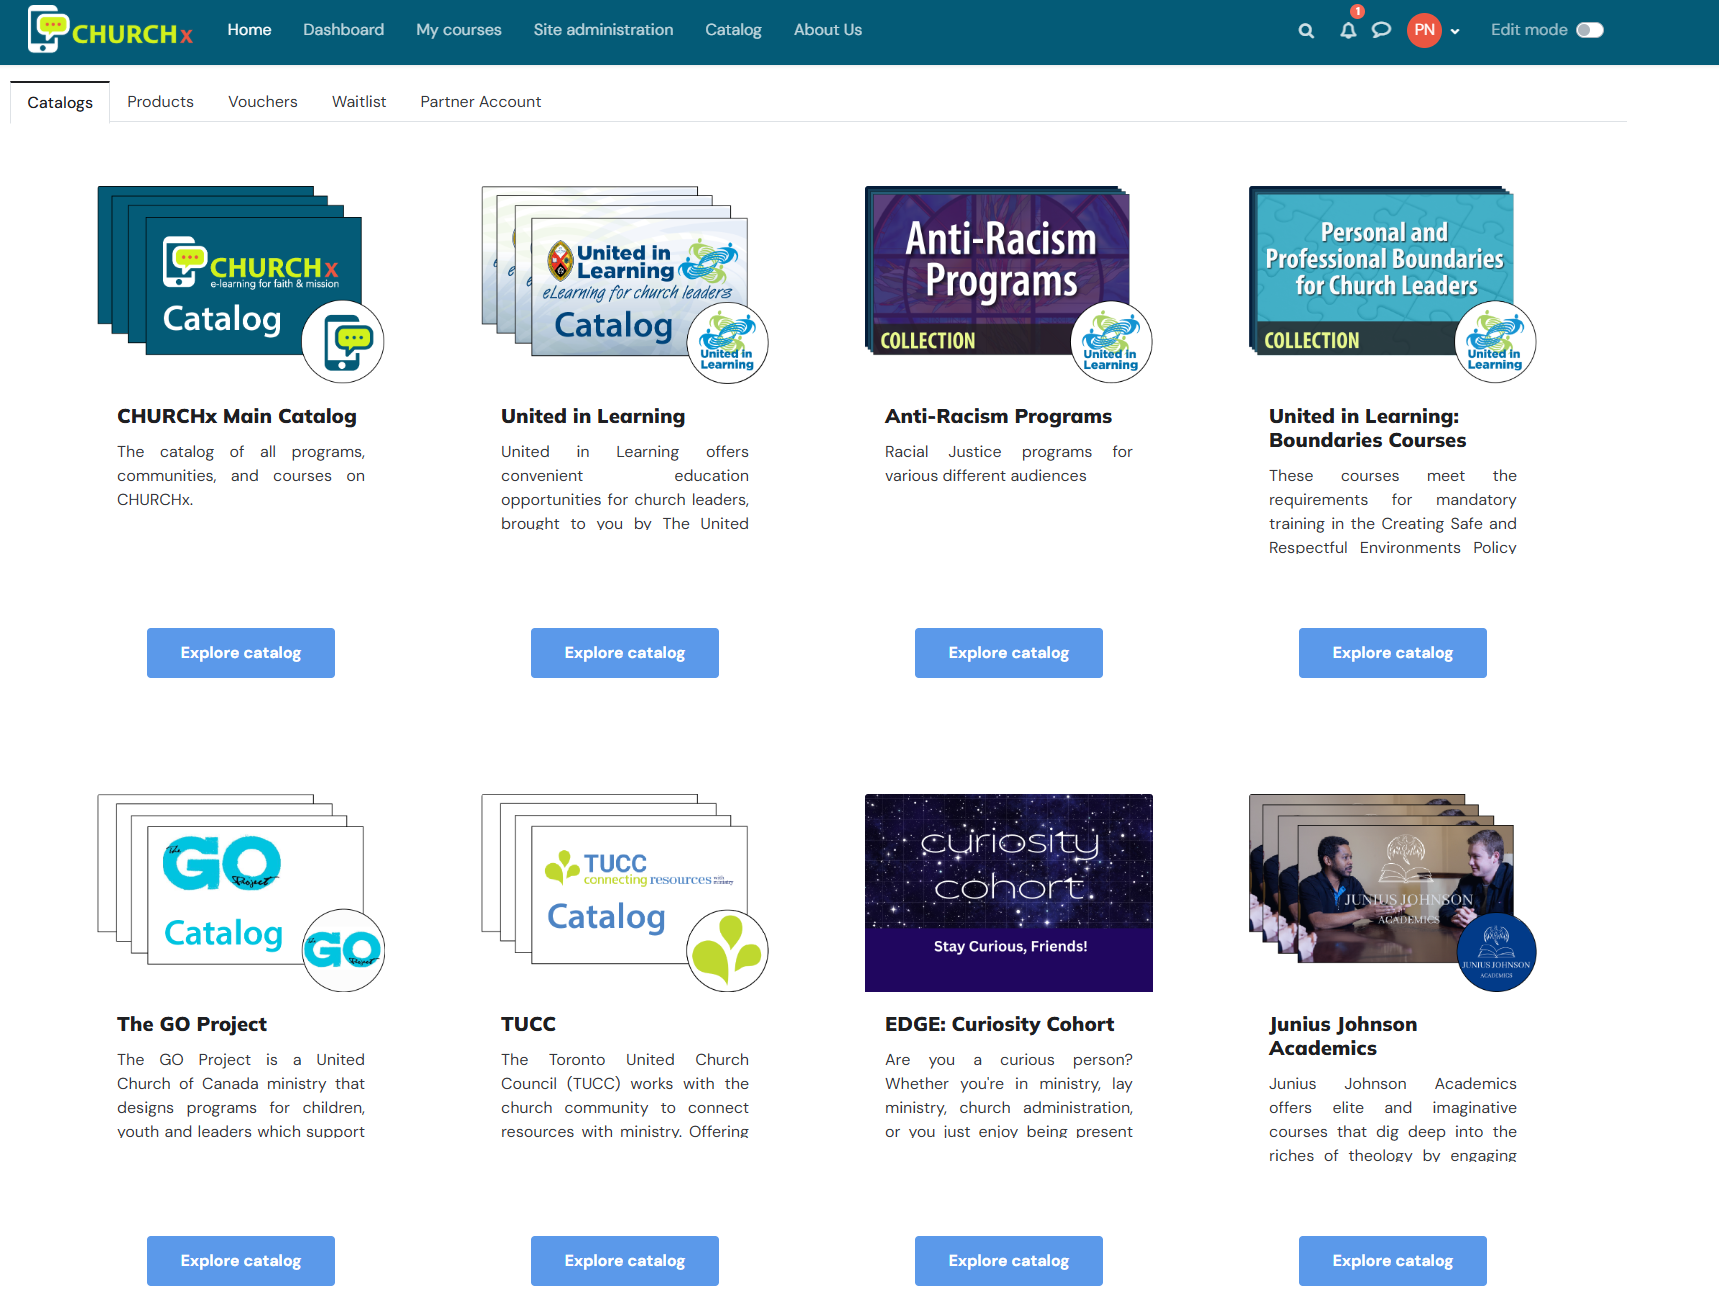Click the PN user avatar

(x=1424, y=30)
